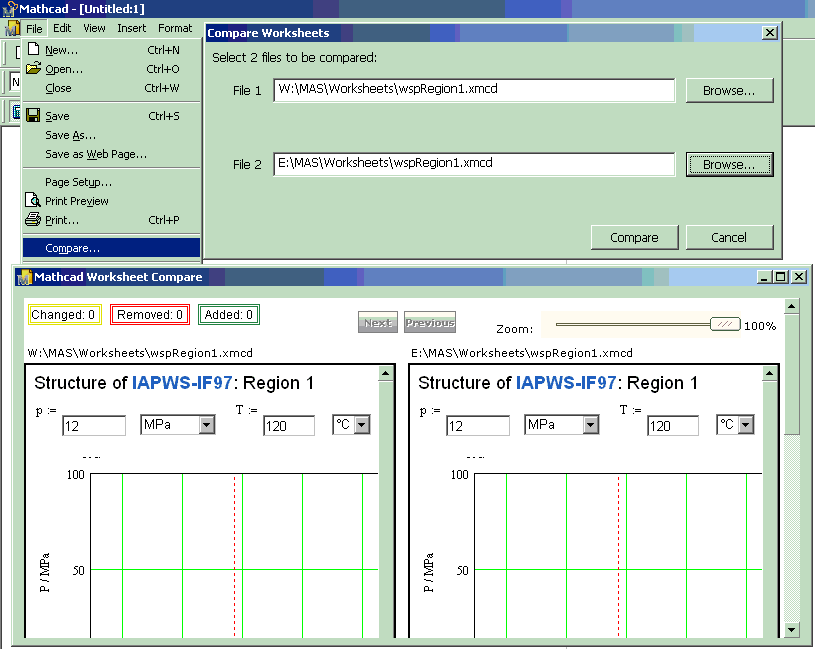Image resolution: width=815 pixels, height=649 pixels.
Task: Click the T value field in left worksheet
Action: click(x=289, y=426)
